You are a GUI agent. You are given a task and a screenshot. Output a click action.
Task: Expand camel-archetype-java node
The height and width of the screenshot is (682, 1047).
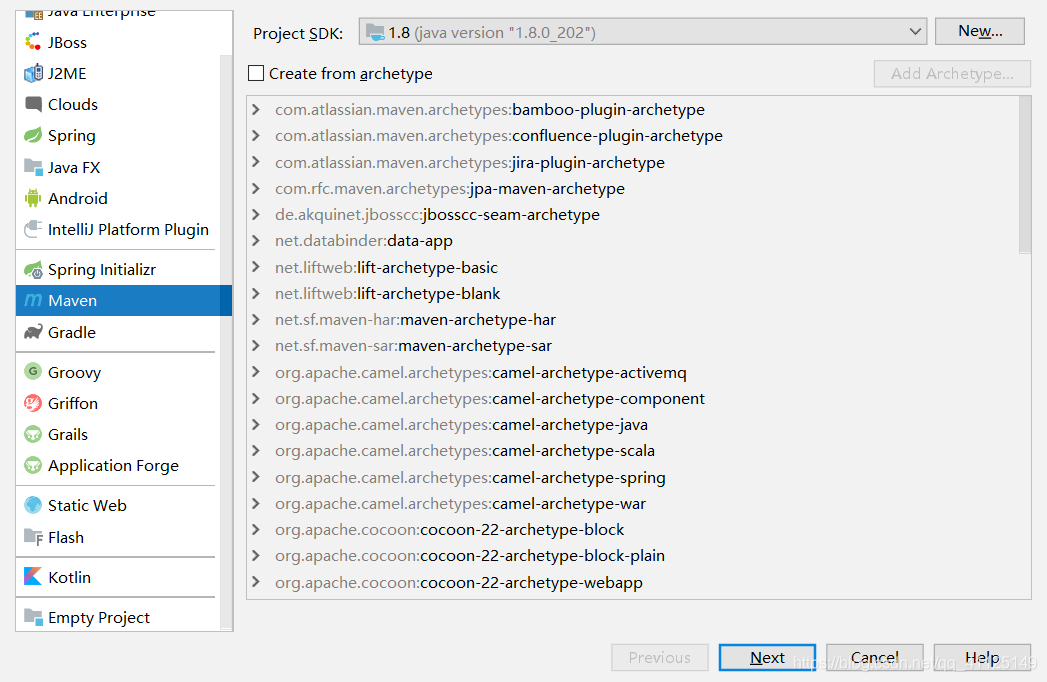coord(256,424)
